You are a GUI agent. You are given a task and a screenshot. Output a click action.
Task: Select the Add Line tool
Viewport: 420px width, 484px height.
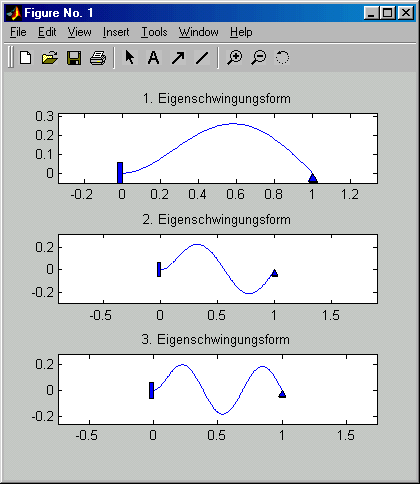click(202, 58)
